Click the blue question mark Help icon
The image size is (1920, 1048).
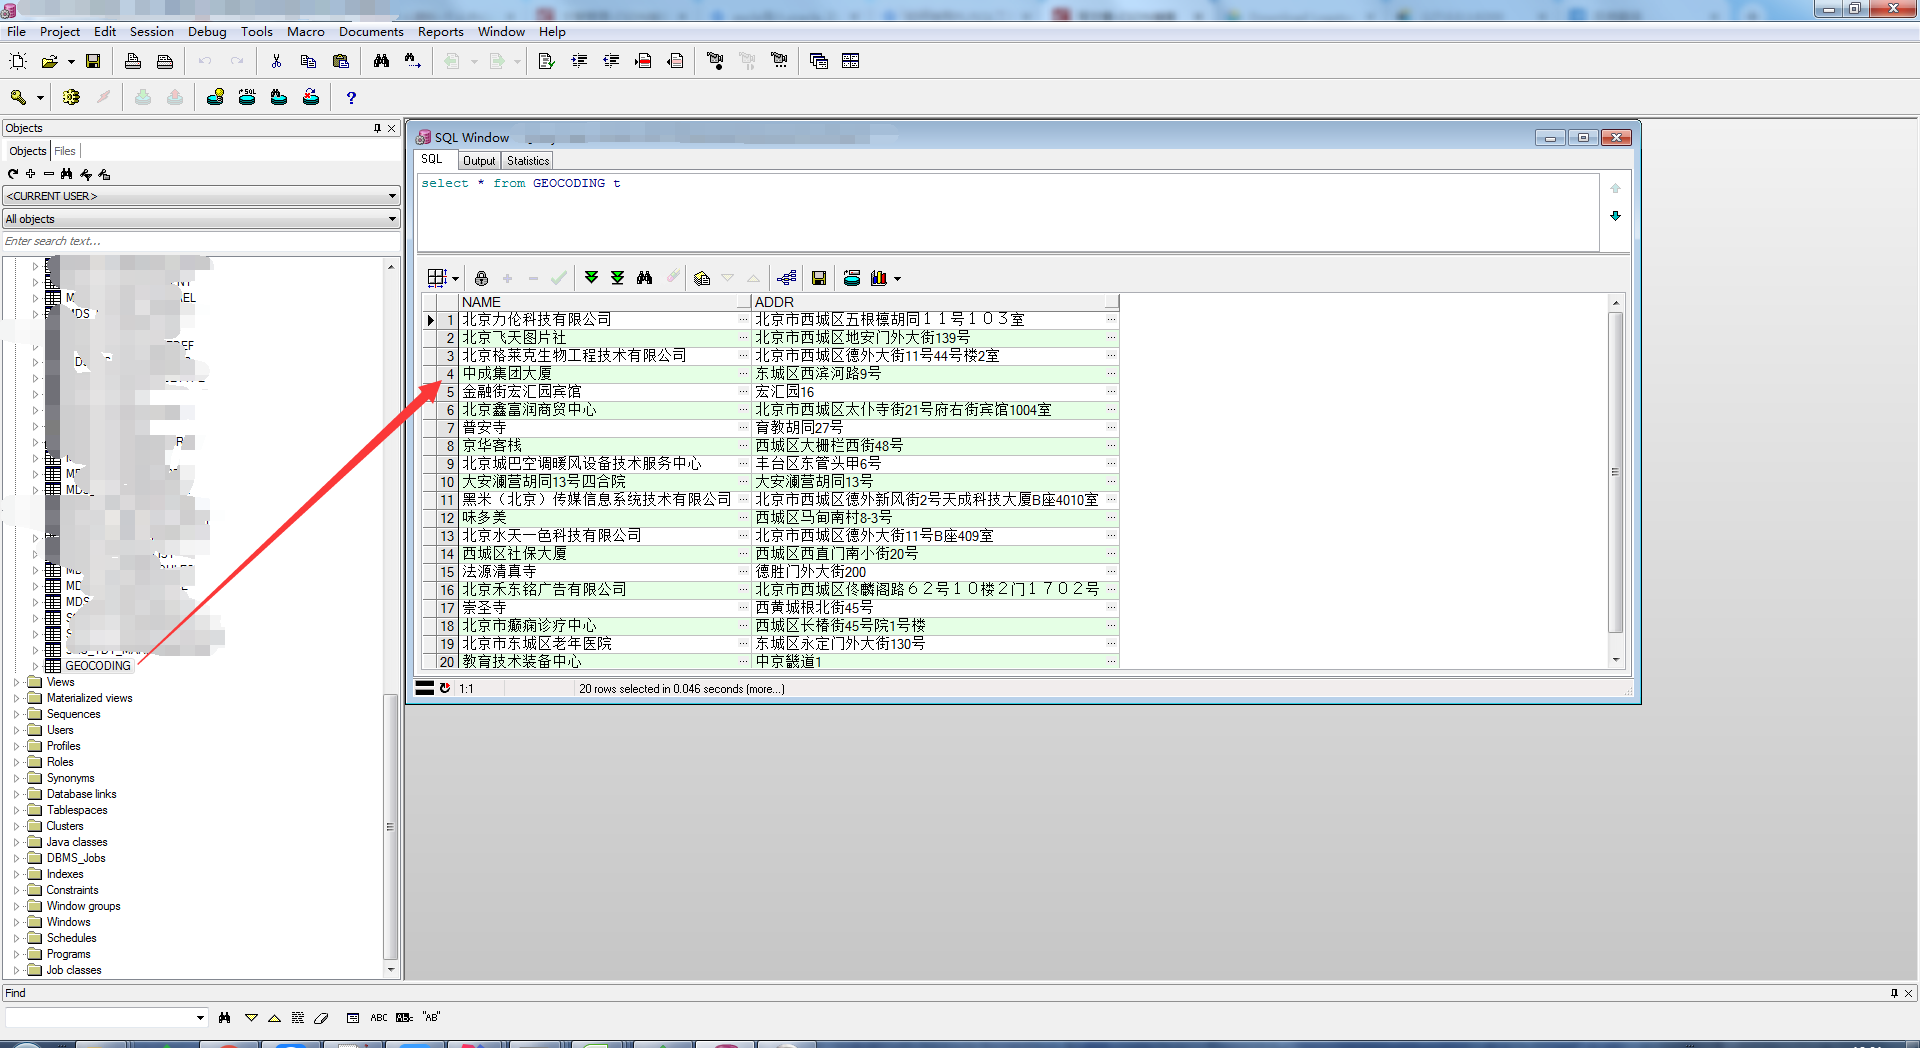click(x=351, y=97)
